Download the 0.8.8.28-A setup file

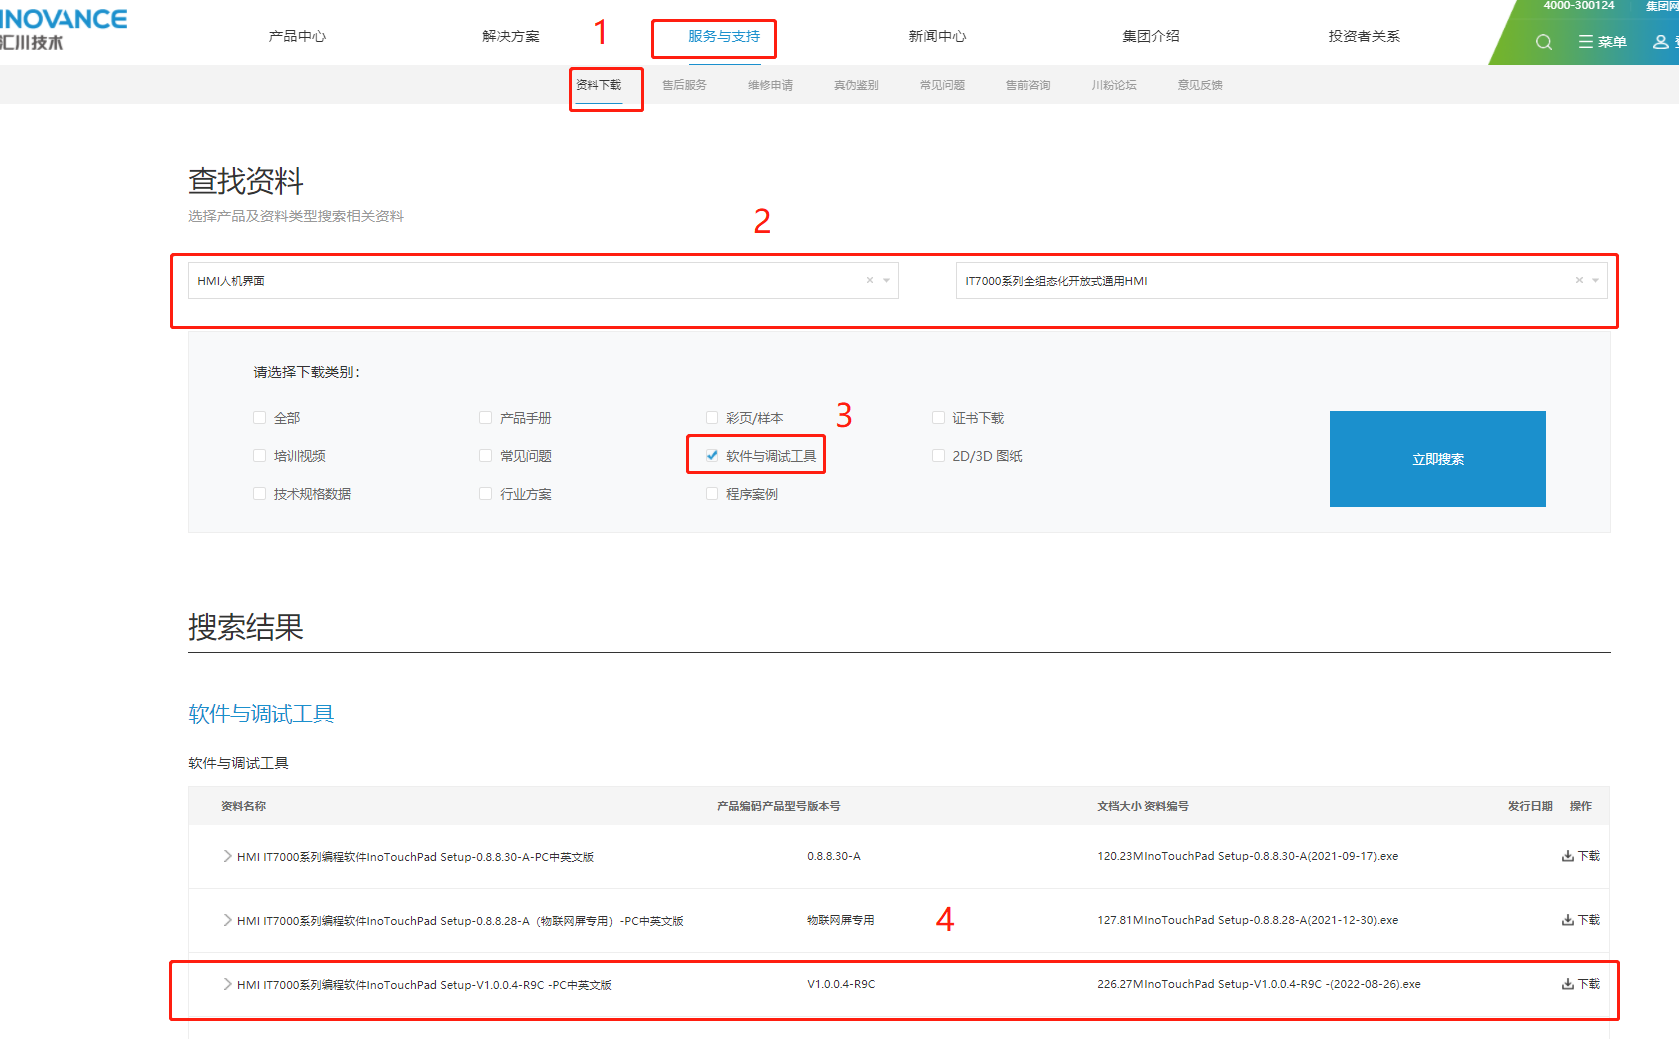1581,920
